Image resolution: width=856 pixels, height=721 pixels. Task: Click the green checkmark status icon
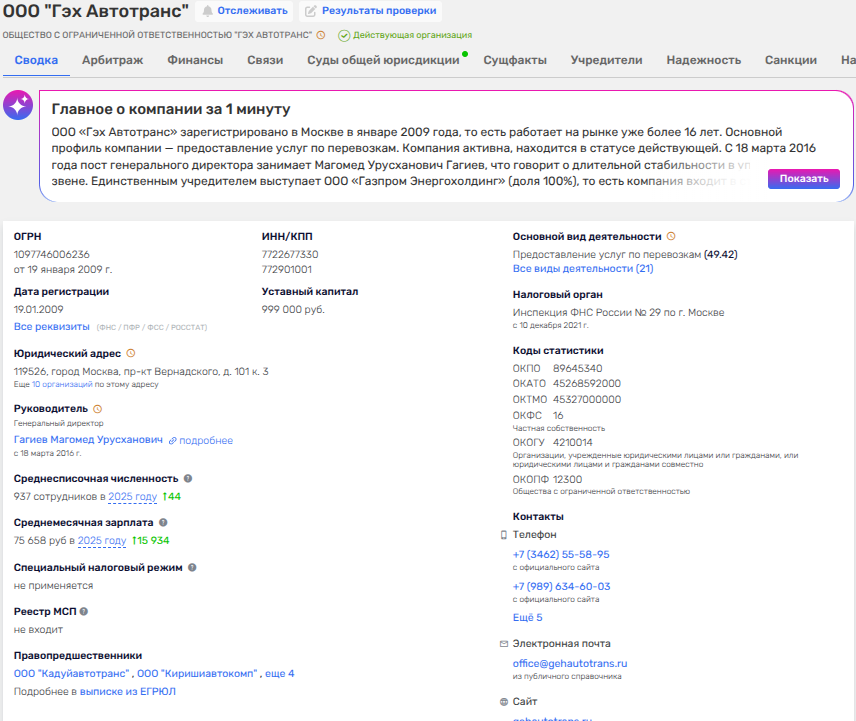(344, 36)
